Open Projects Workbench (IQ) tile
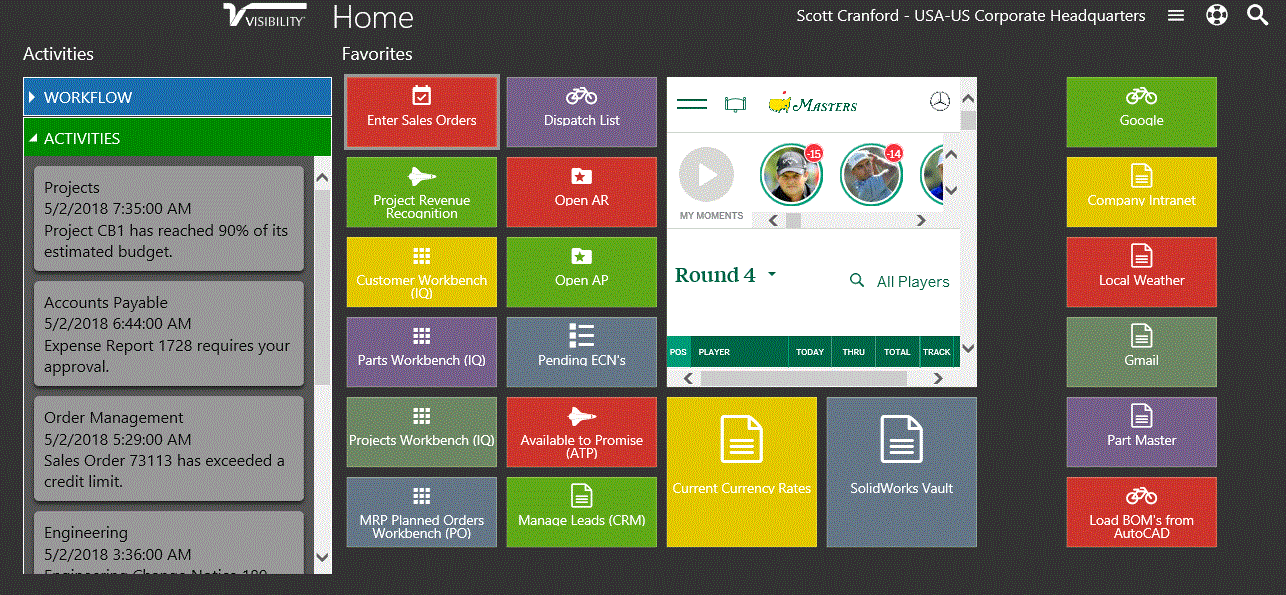Image resolution: width=1286 pixels, height=595 pixels. pyautogui.click(x=422, y=432)
